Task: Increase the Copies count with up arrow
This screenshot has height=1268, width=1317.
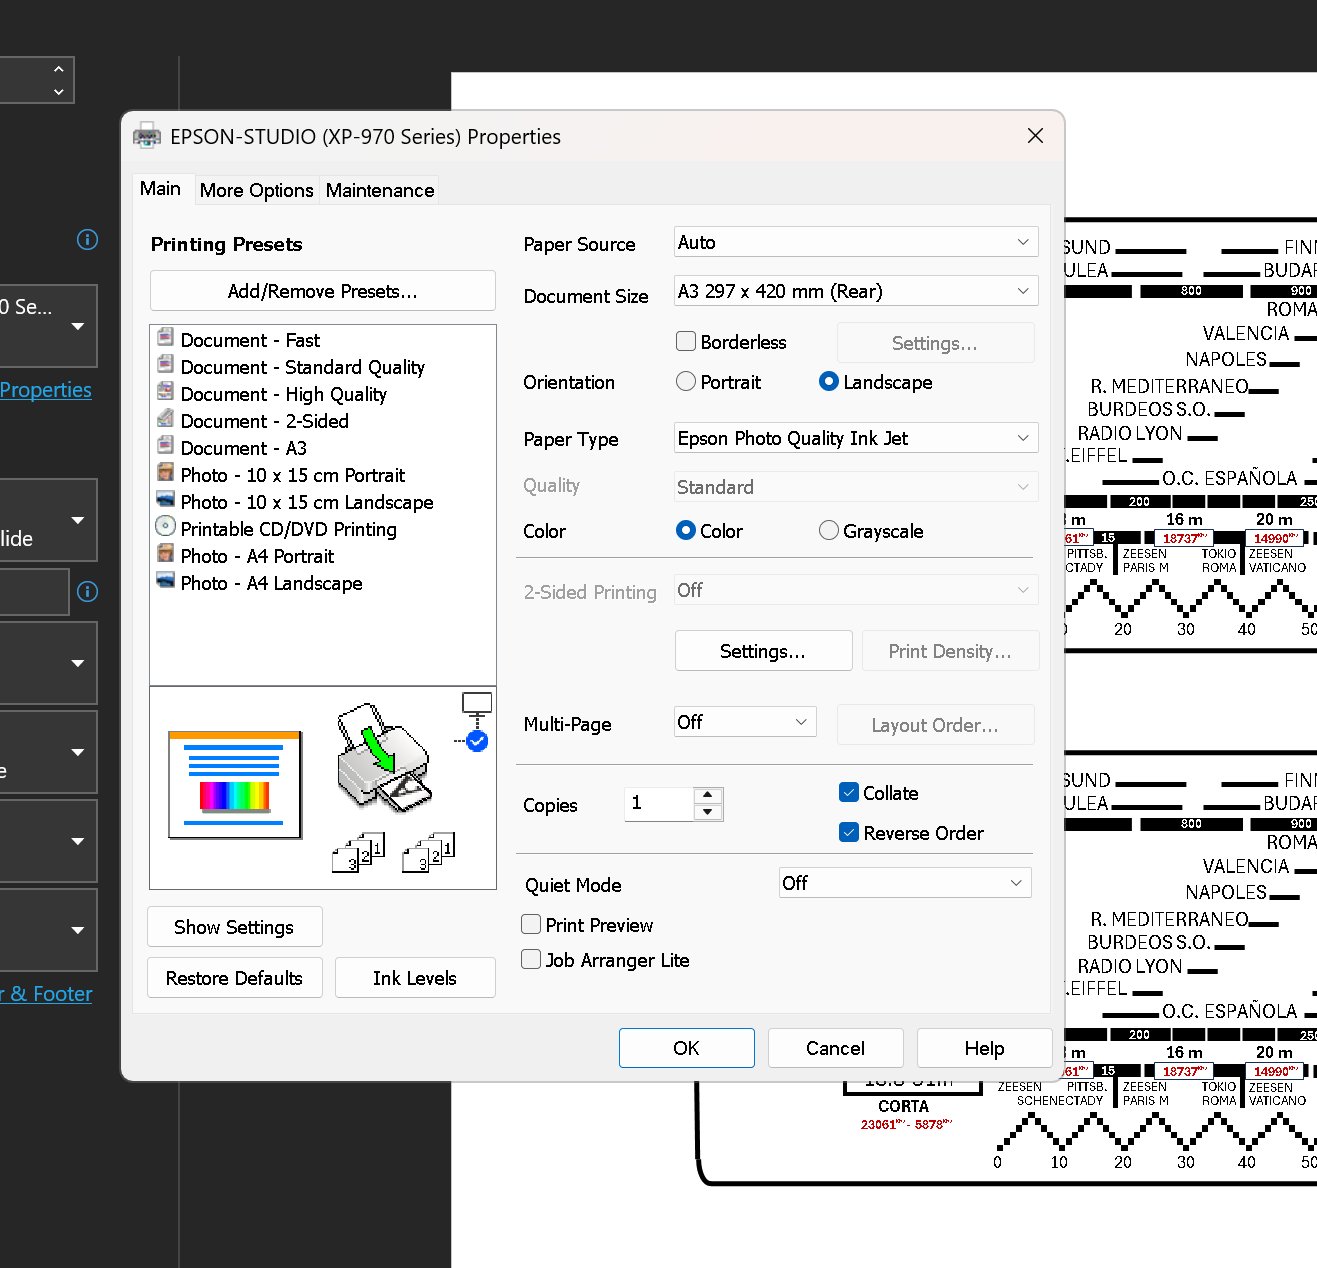Action: point(708,795)
